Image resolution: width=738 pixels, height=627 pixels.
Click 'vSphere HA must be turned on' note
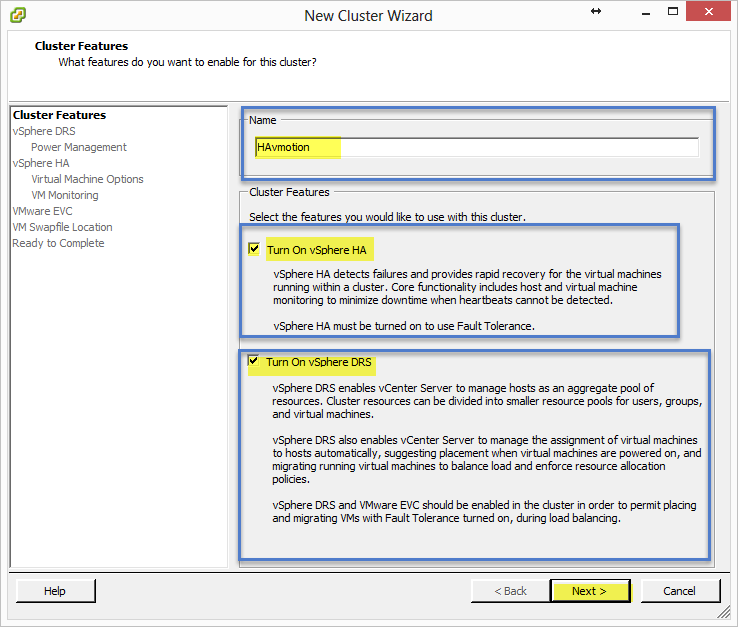point(404,326)
